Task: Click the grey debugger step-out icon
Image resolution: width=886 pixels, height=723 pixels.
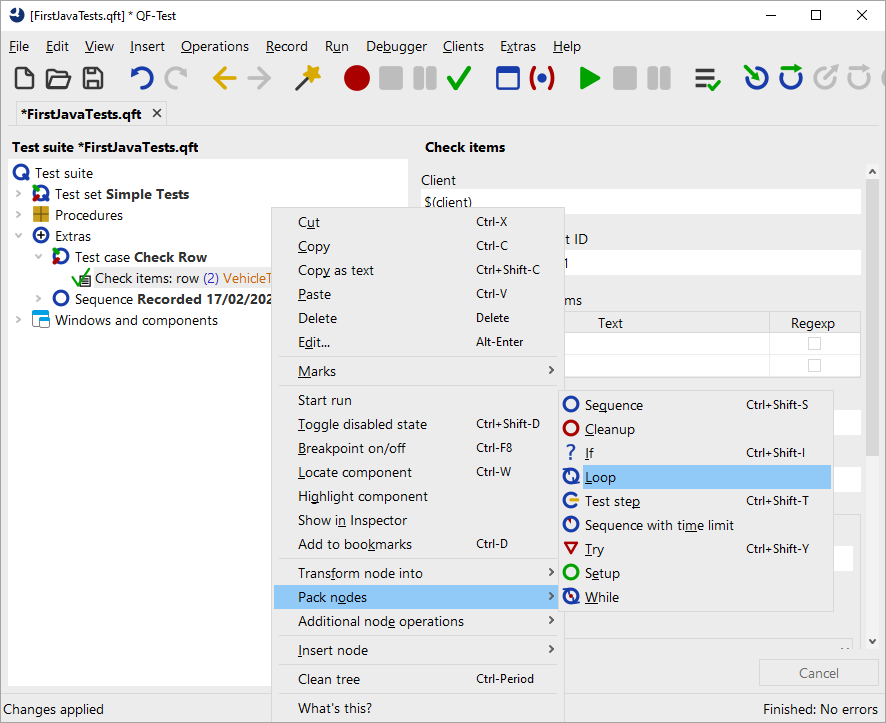Action: pos(826,78)
